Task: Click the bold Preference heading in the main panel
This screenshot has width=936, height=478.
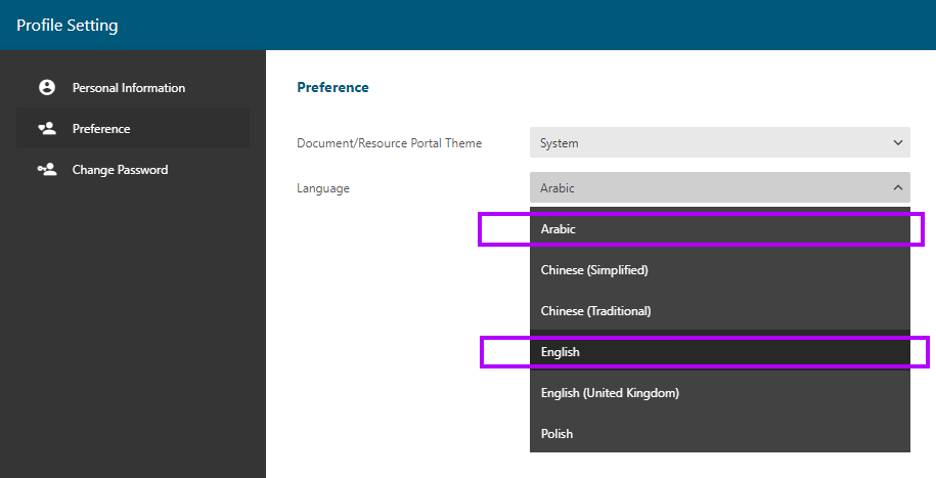Action: (x=333, y=88)
